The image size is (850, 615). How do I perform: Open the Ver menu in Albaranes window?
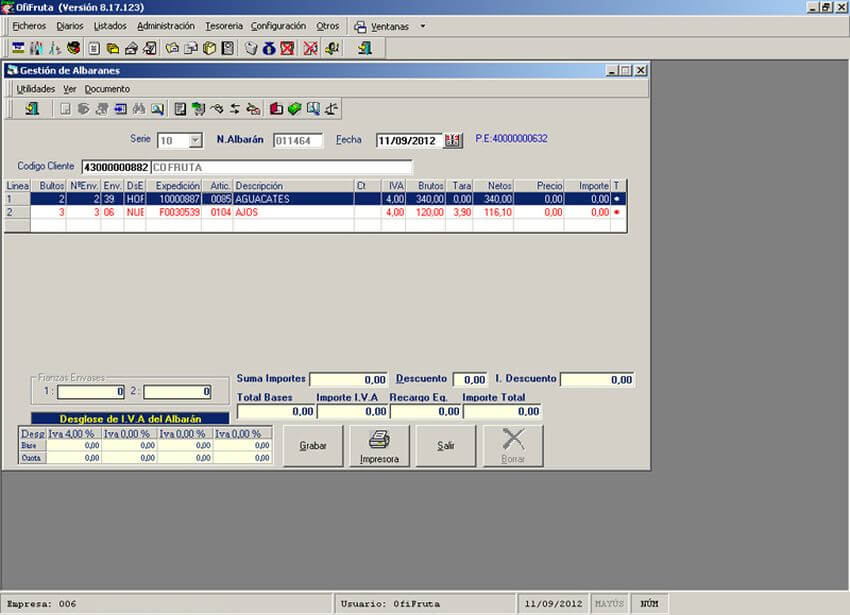(69, 89)
